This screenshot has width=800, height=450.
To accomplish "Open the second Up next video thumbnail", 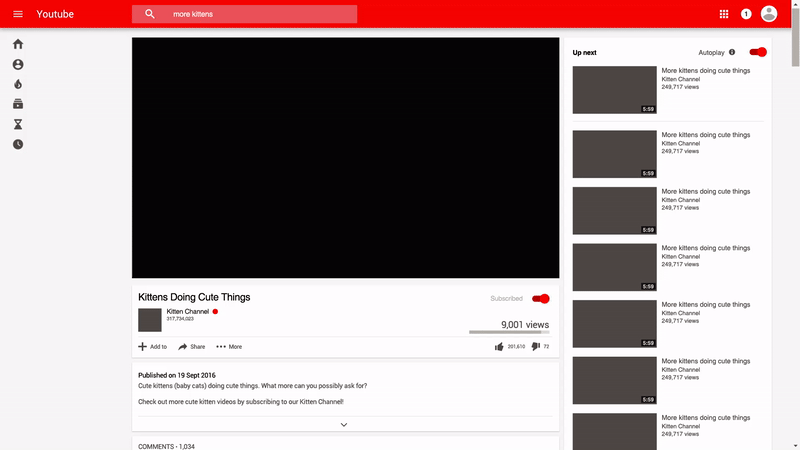I will pos(614,154).
